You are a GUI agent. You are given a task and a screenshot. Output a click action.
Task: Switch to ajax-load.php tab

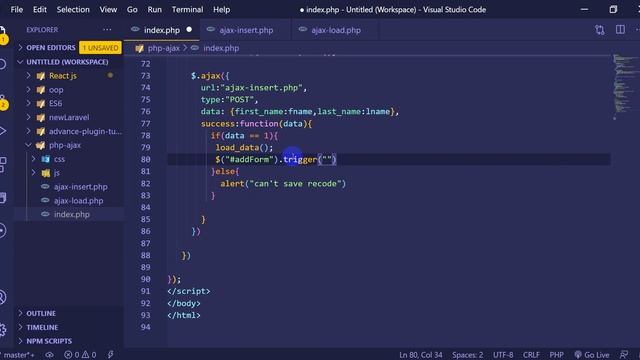point(336,30)
